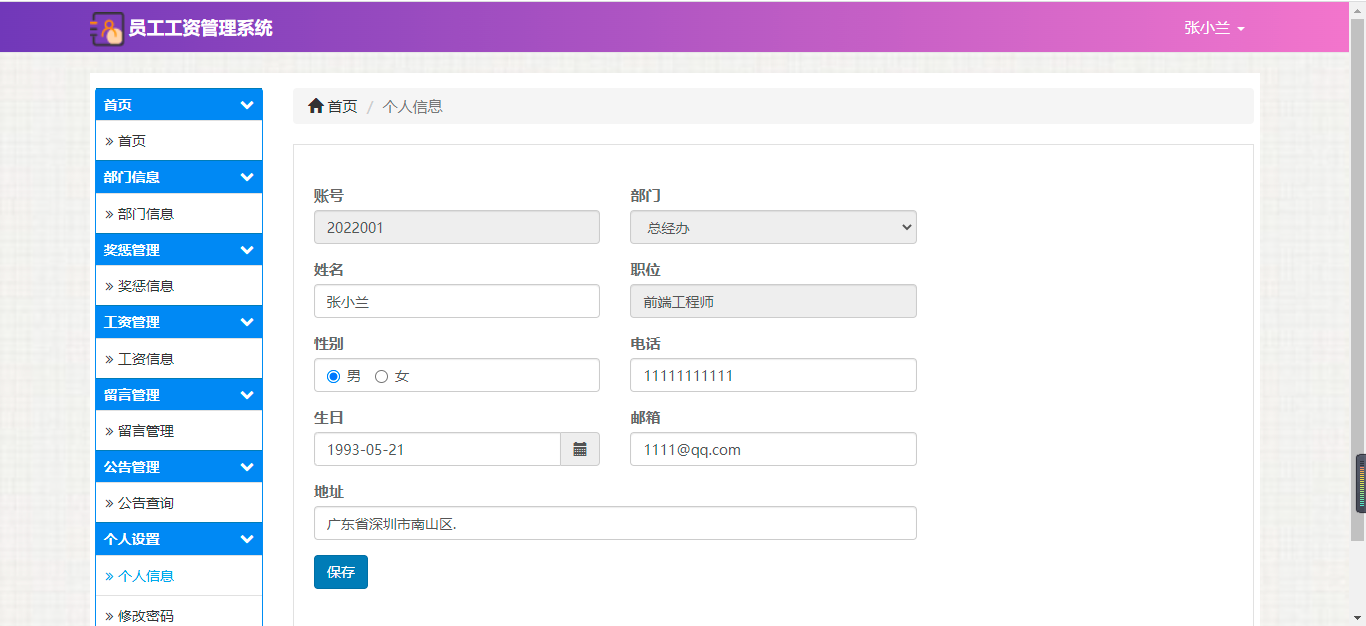Open the 个人信息 sidebar menu item

coord(179,576)
